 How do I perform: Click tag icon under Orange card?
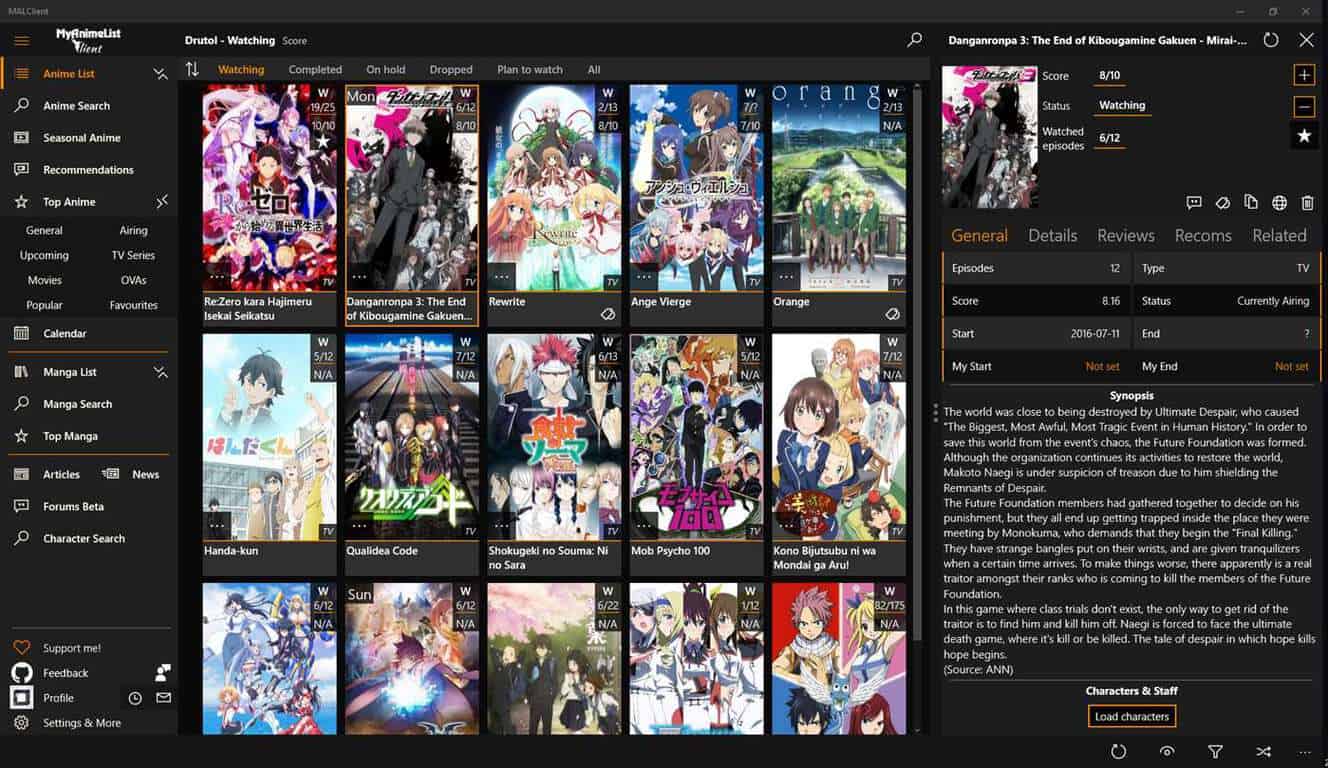(892, 314)
